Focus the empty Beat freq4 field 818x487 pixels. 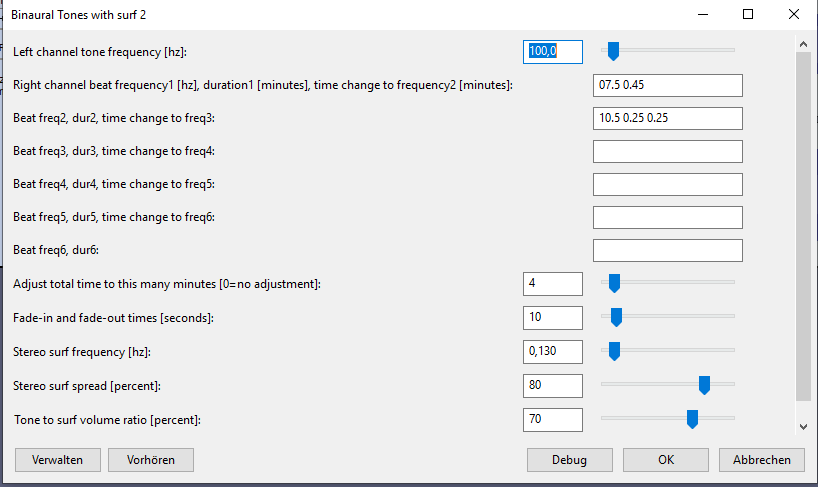tap(667, 184)
